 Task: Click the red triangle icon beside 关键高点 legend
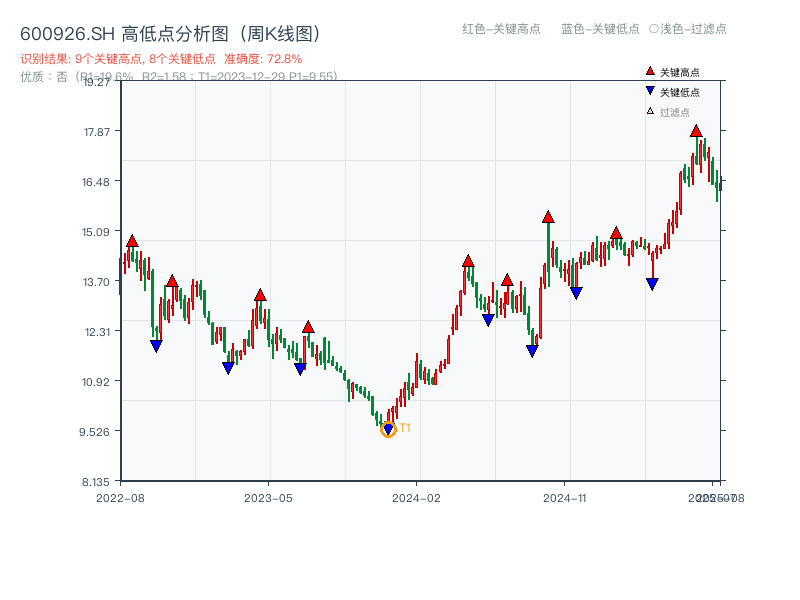click(650, 71)
